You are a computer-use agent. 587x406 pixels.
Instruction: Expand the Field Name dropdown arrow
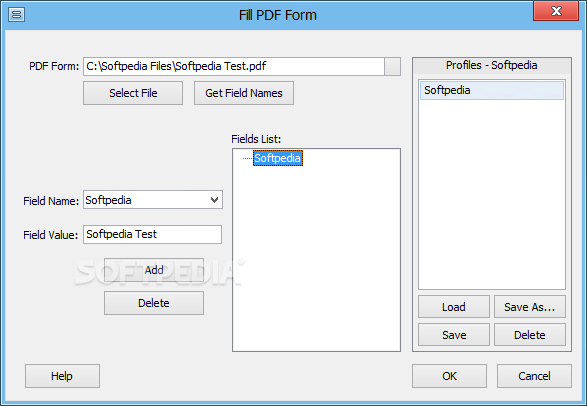(215, 200)
